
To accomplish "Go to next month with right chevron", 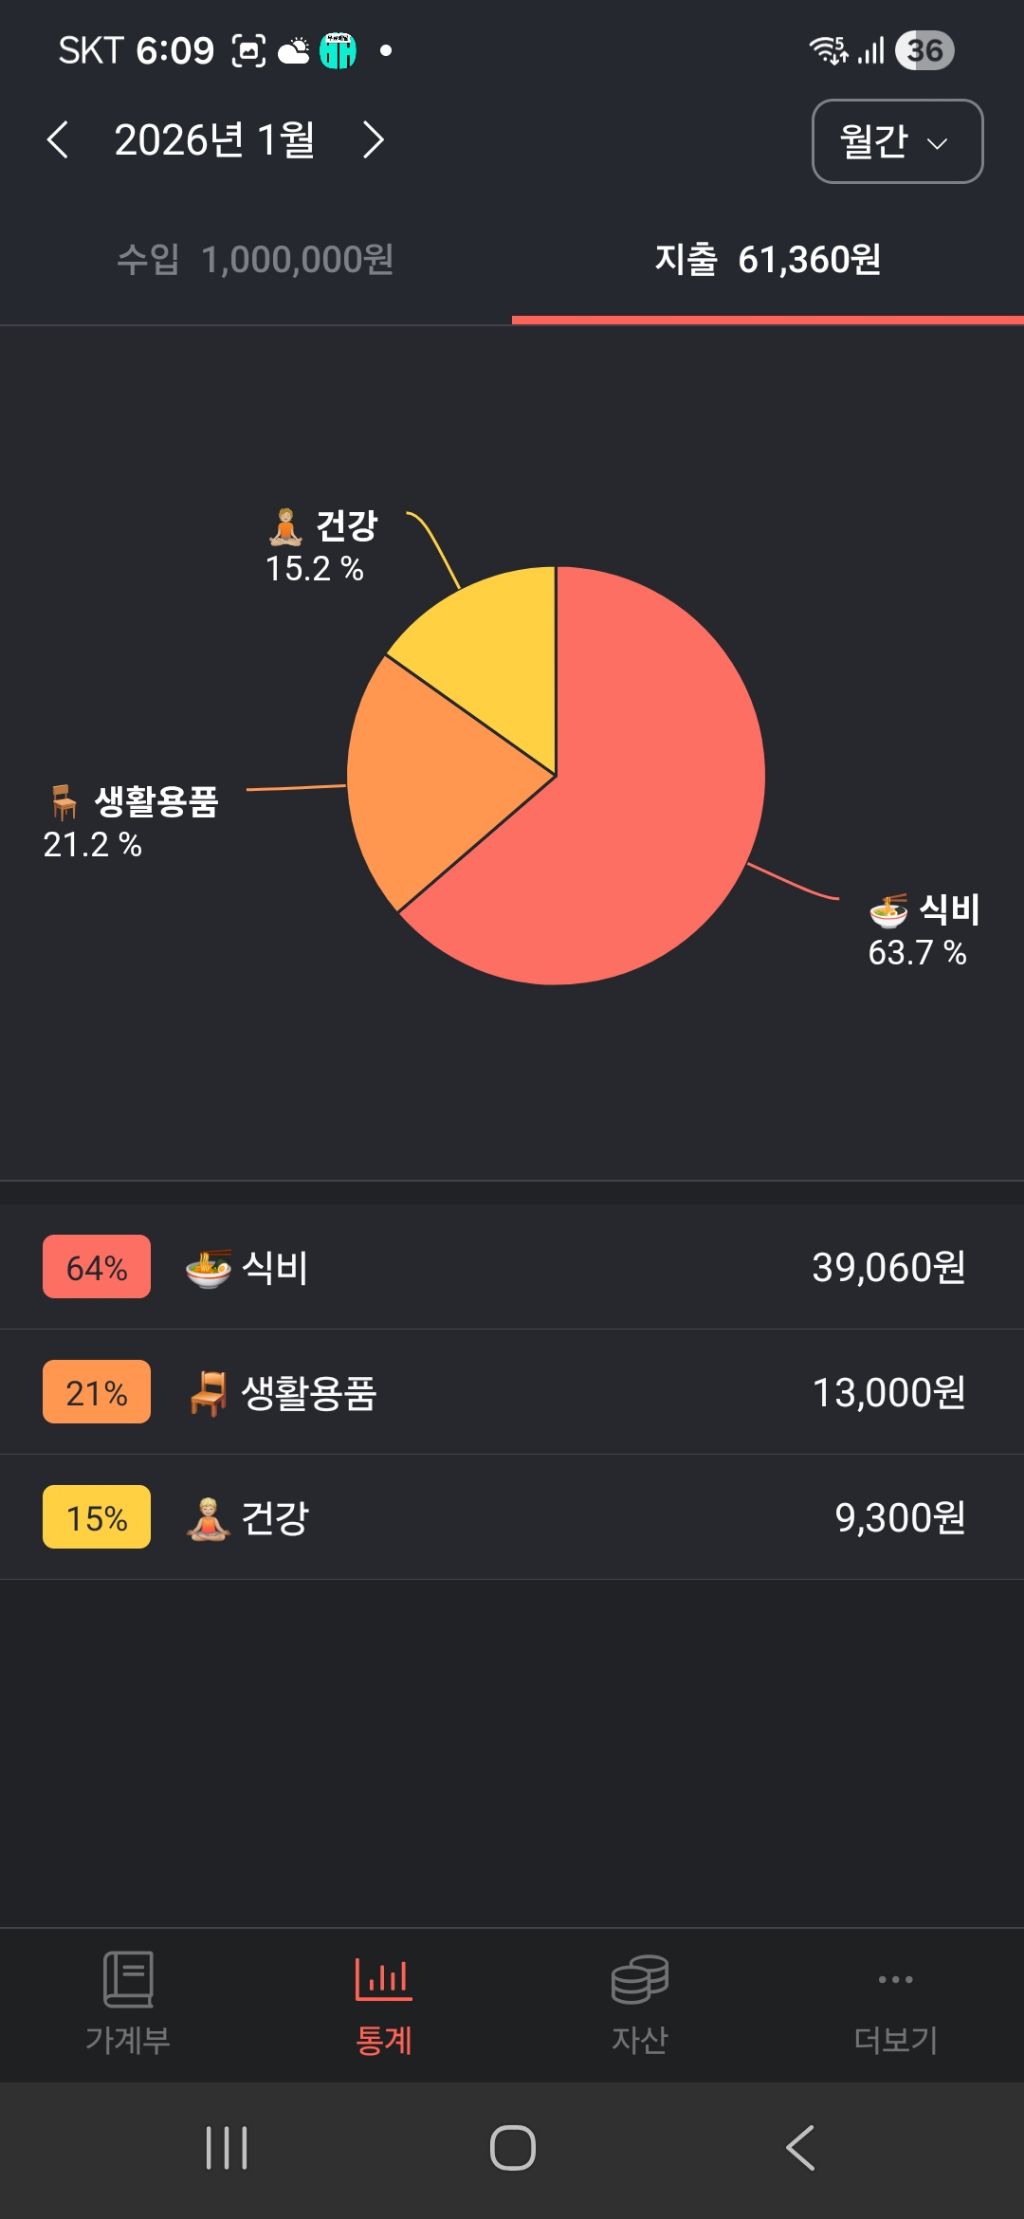I will [x=373, y=140].
